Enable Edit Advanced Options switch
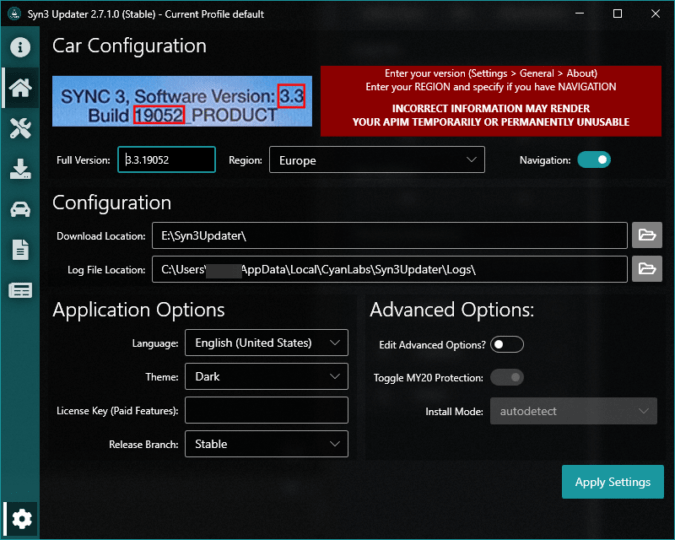The width and height of the screenshot is (675, 540). point(507,344)
